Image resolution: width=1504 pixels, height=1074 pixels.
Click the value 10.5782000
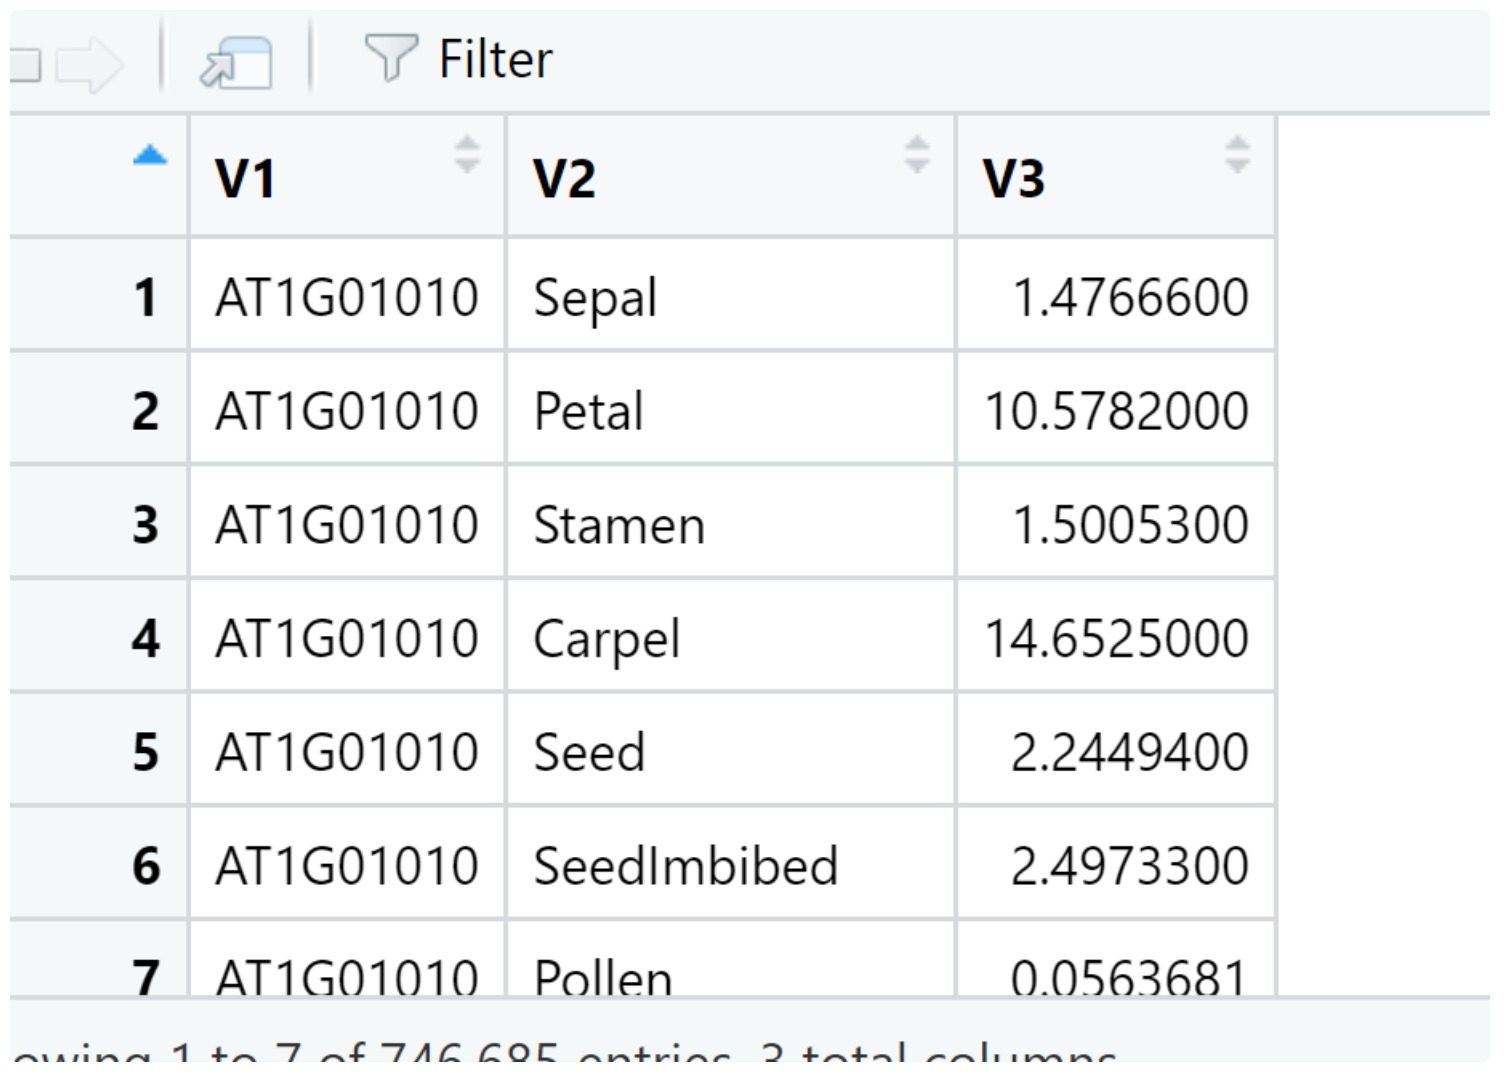1116,411
